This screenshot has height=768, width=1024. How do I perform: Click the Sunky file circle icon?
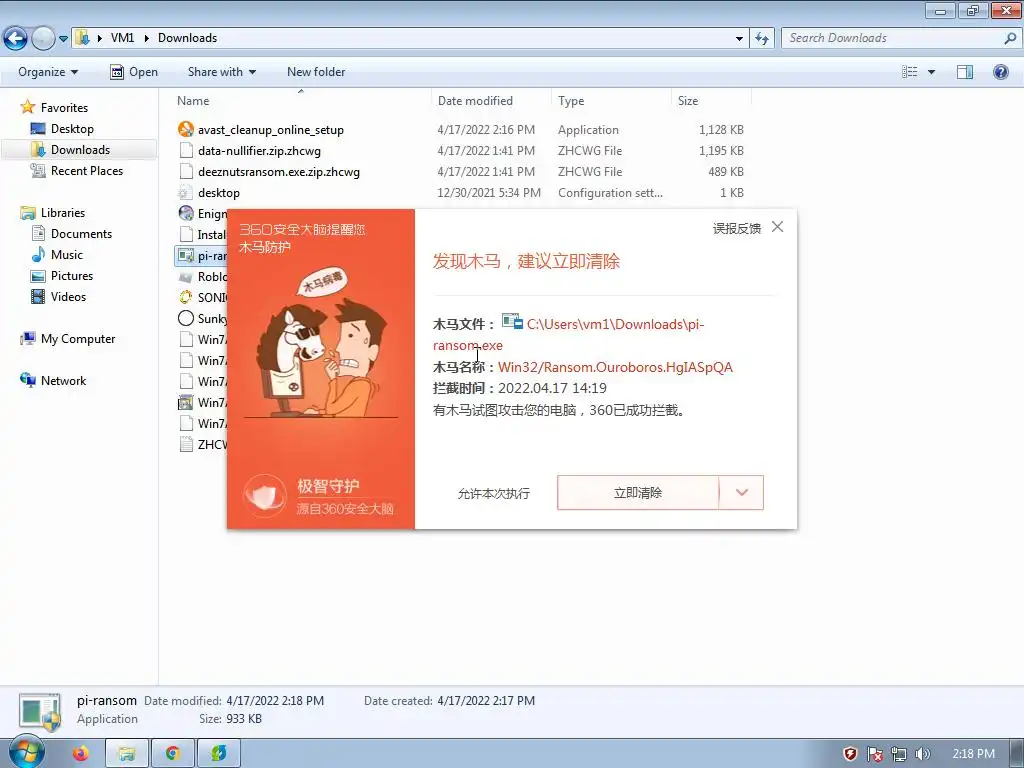tap(186, 318)
